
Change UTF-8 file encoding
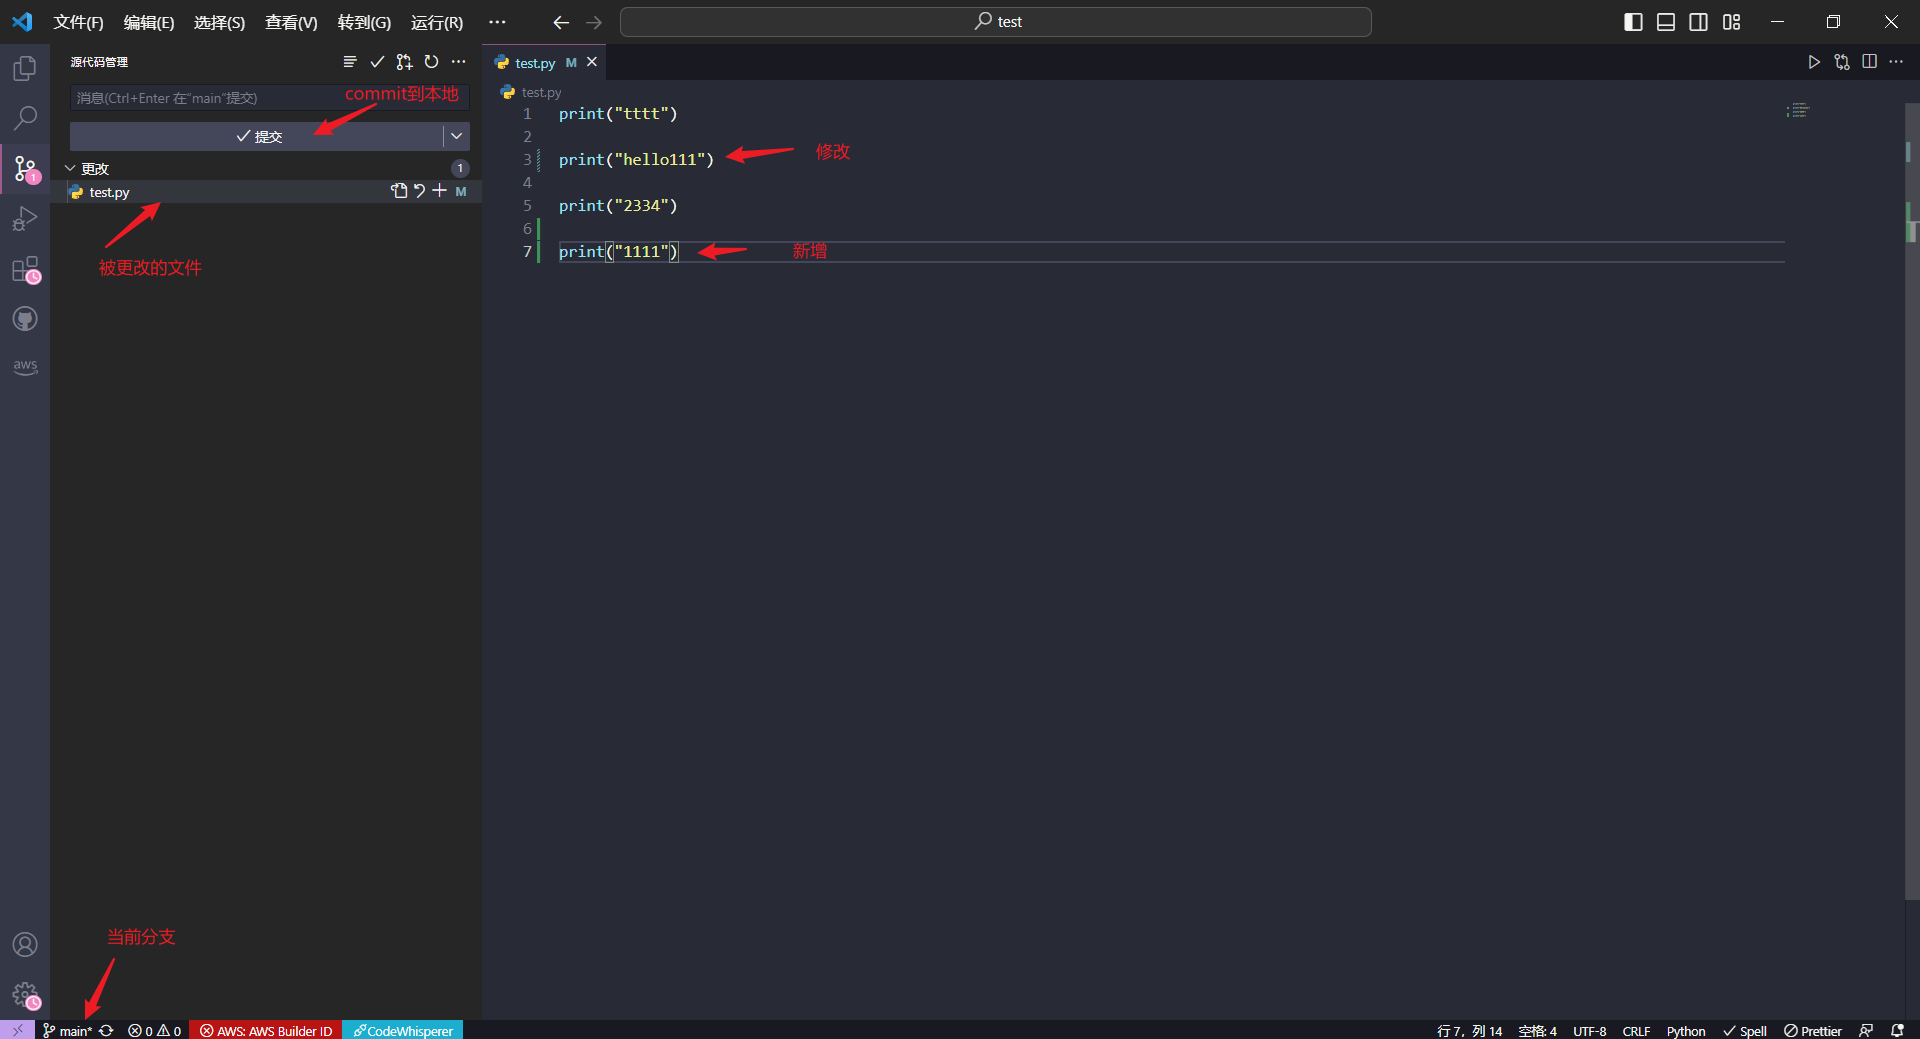(1589, 1030)
